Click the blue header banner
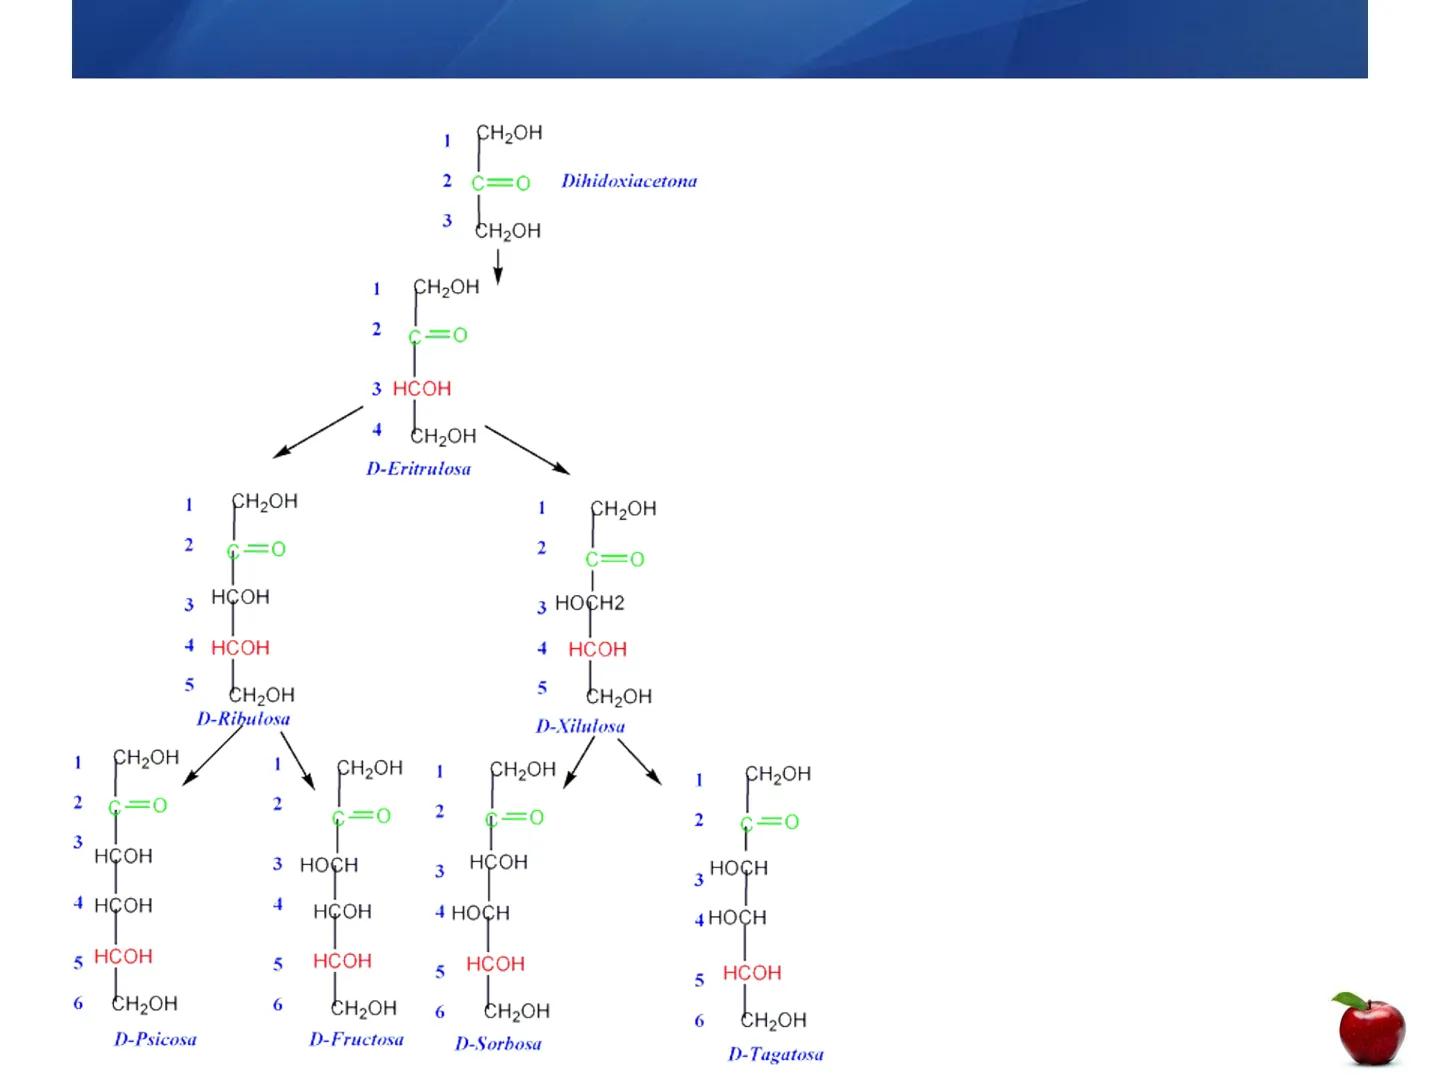This screenshot has width=1440, height=1080. (719, 39)
